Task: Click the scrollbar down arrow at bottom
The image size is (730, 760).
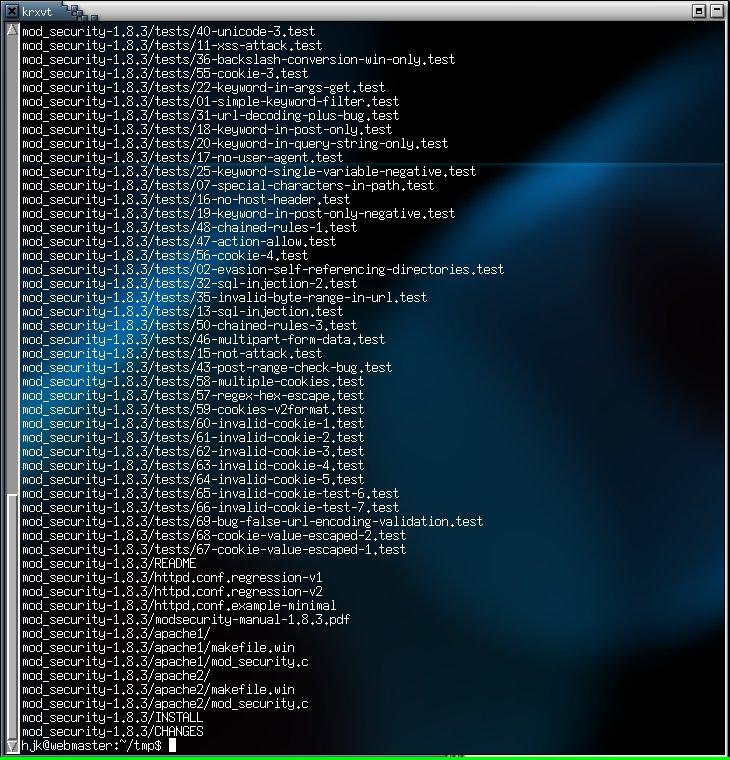Action: pyautogui.click(x=12, y=746)
